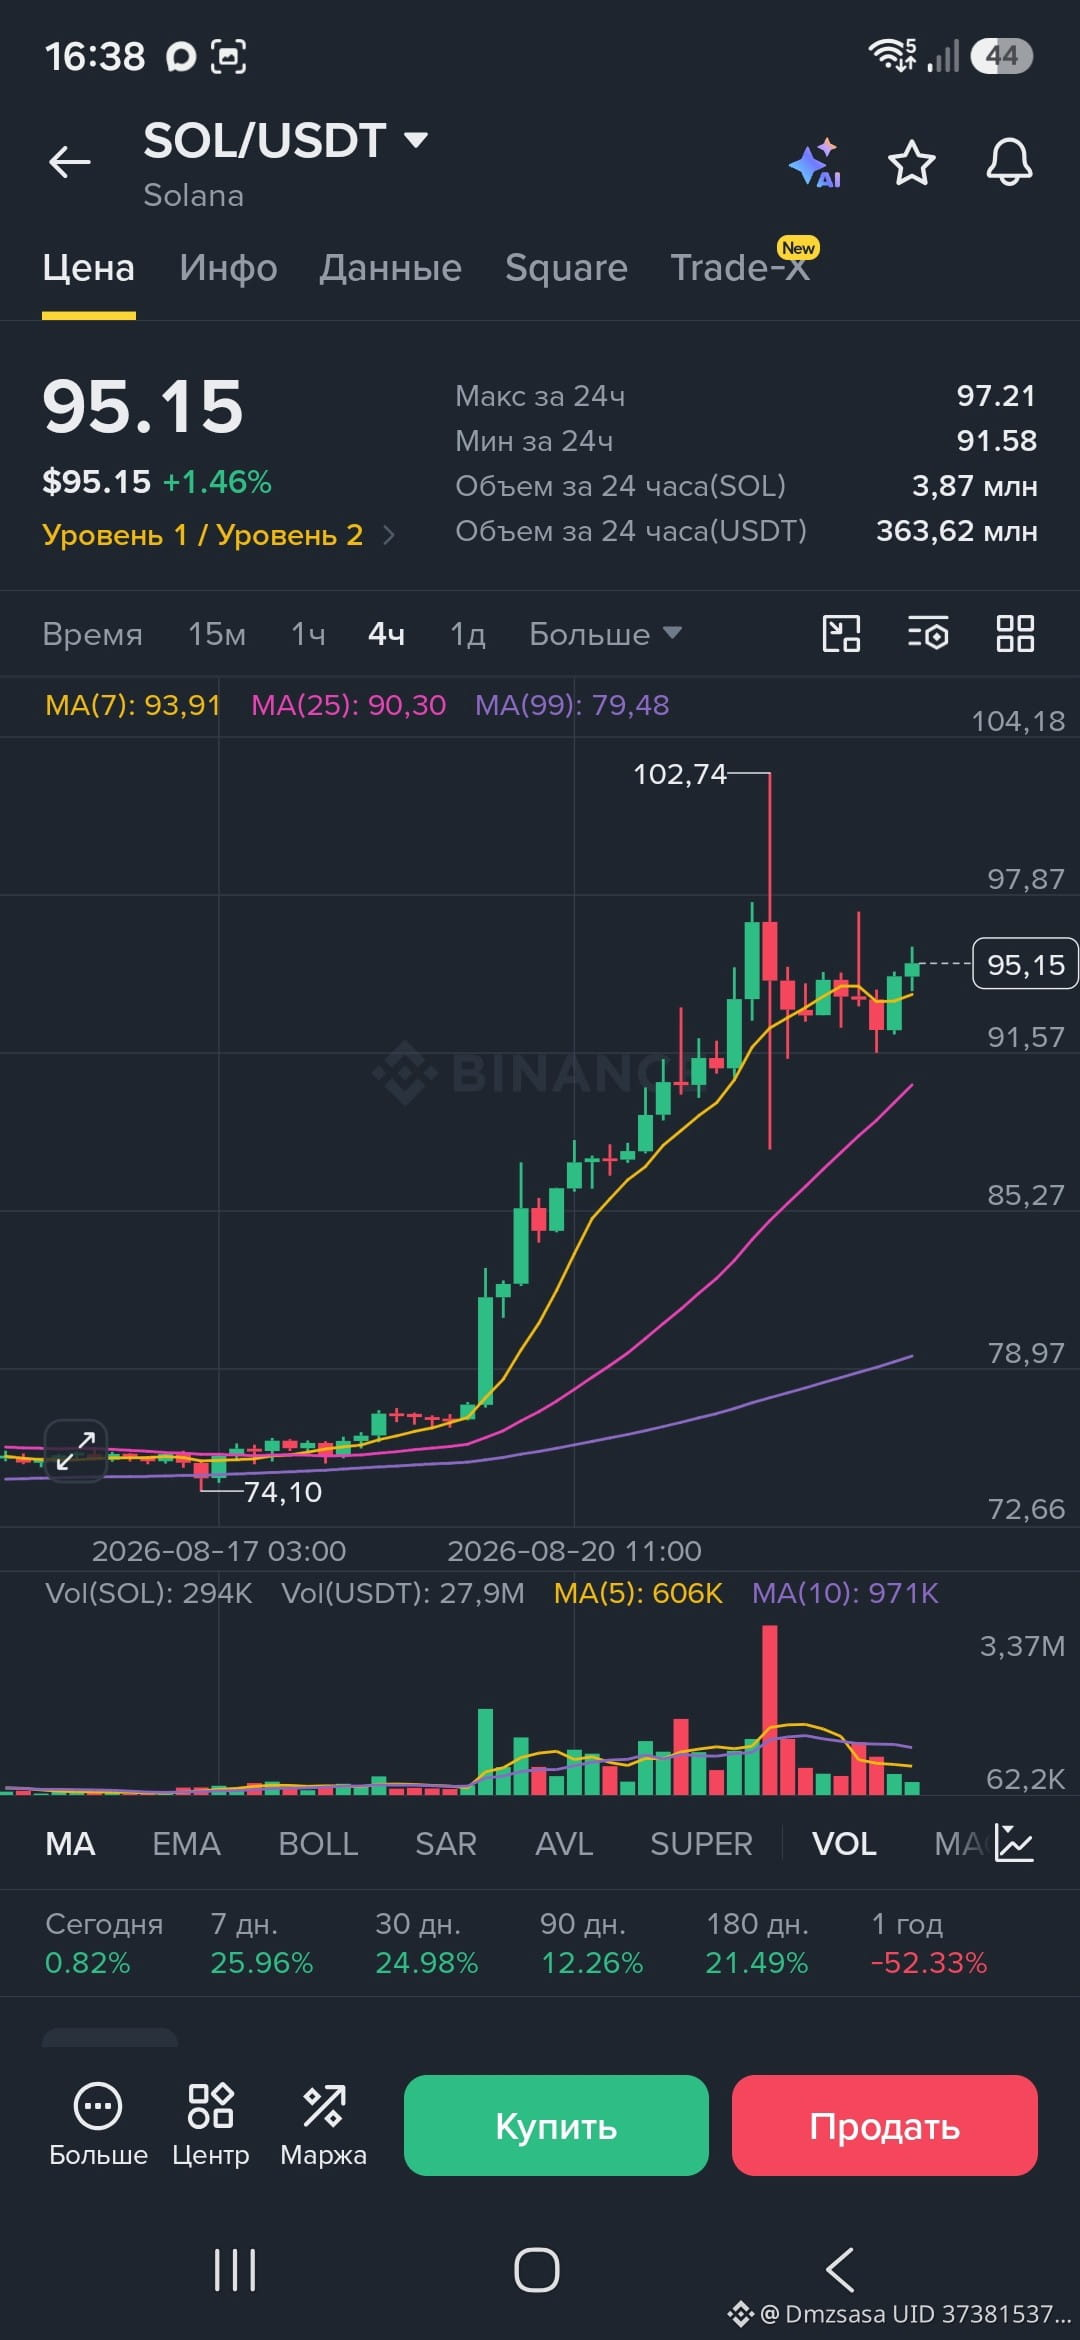1080x2340 pixels.
Task: Tap the 74,10 low price label
Action: (283, 1492)
